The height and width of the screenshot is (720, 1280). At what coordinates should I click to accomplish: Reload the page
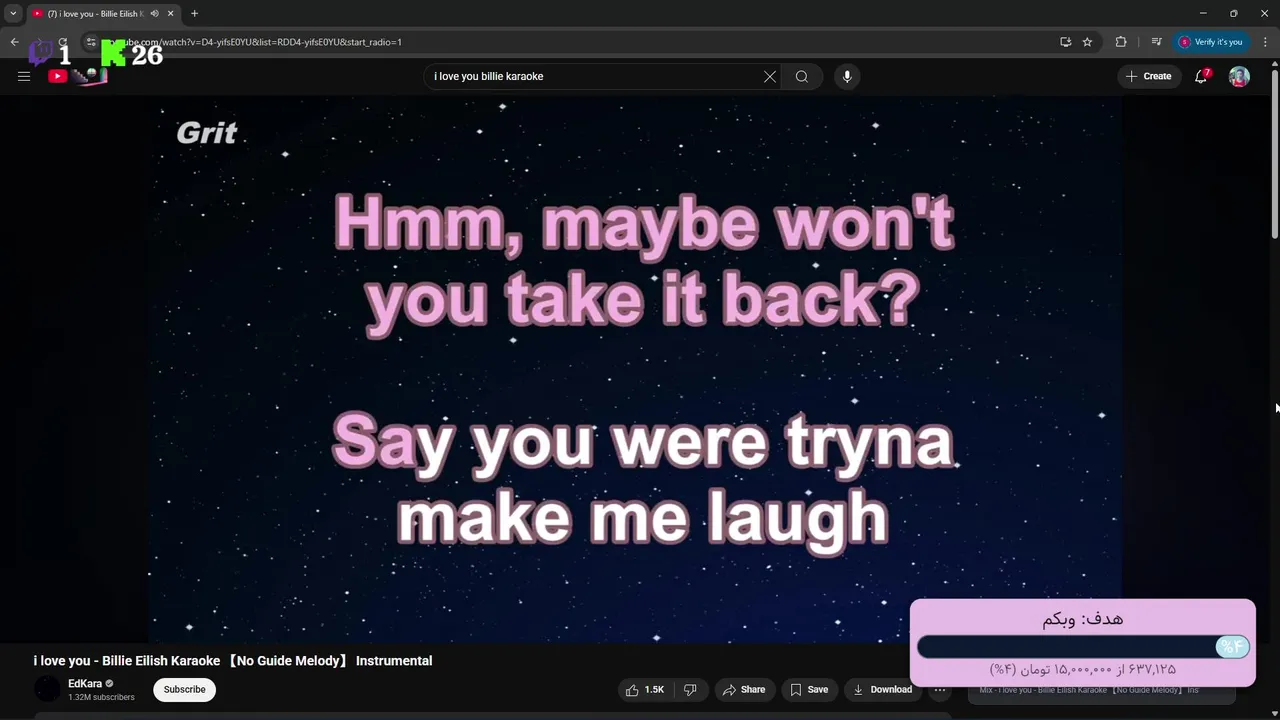pos(63,42)
